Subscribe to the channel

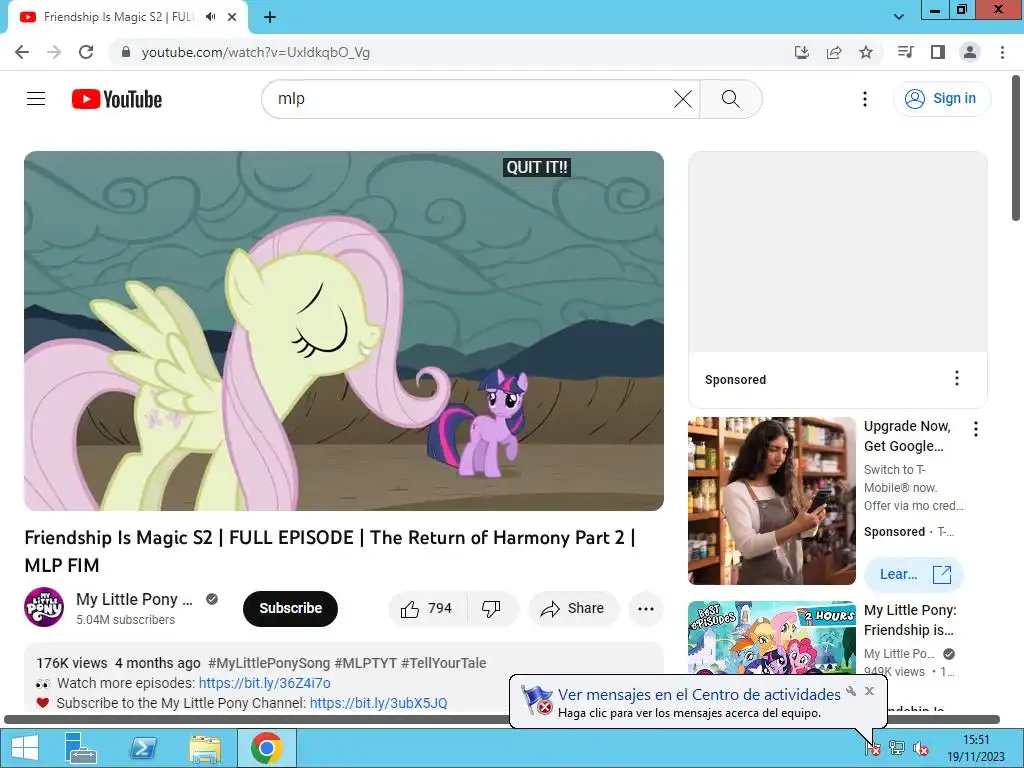click(x=291, y=608)
